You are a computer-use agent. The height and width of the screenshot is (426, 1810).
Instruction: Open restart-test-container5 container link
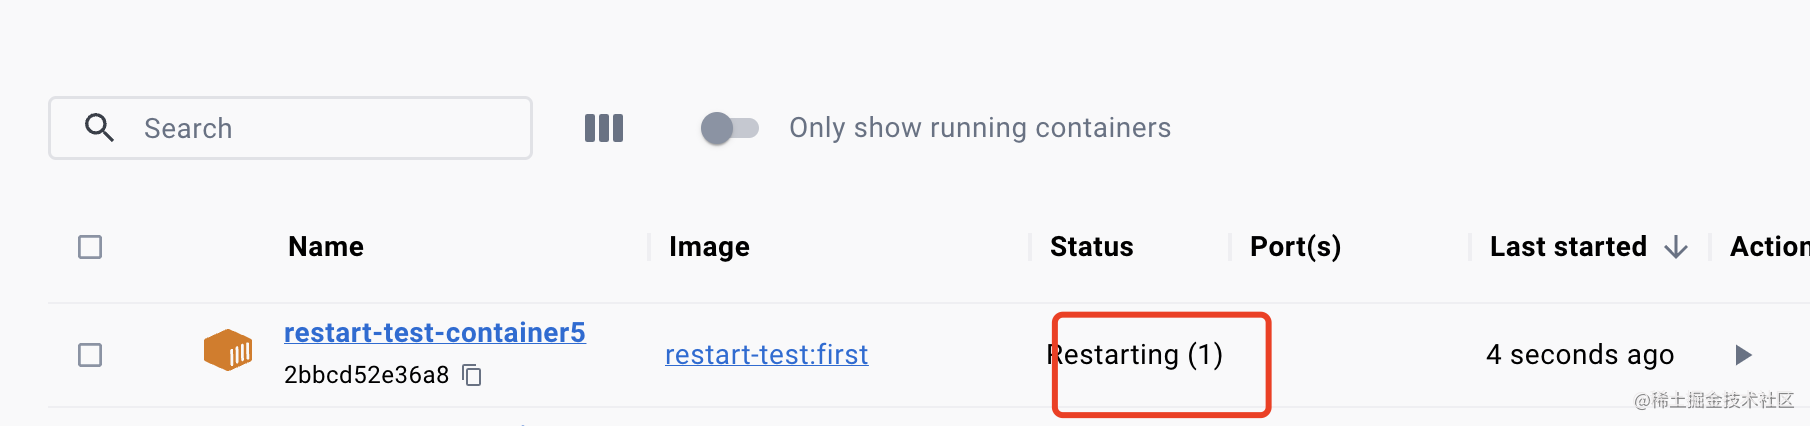tap(434, 332)
